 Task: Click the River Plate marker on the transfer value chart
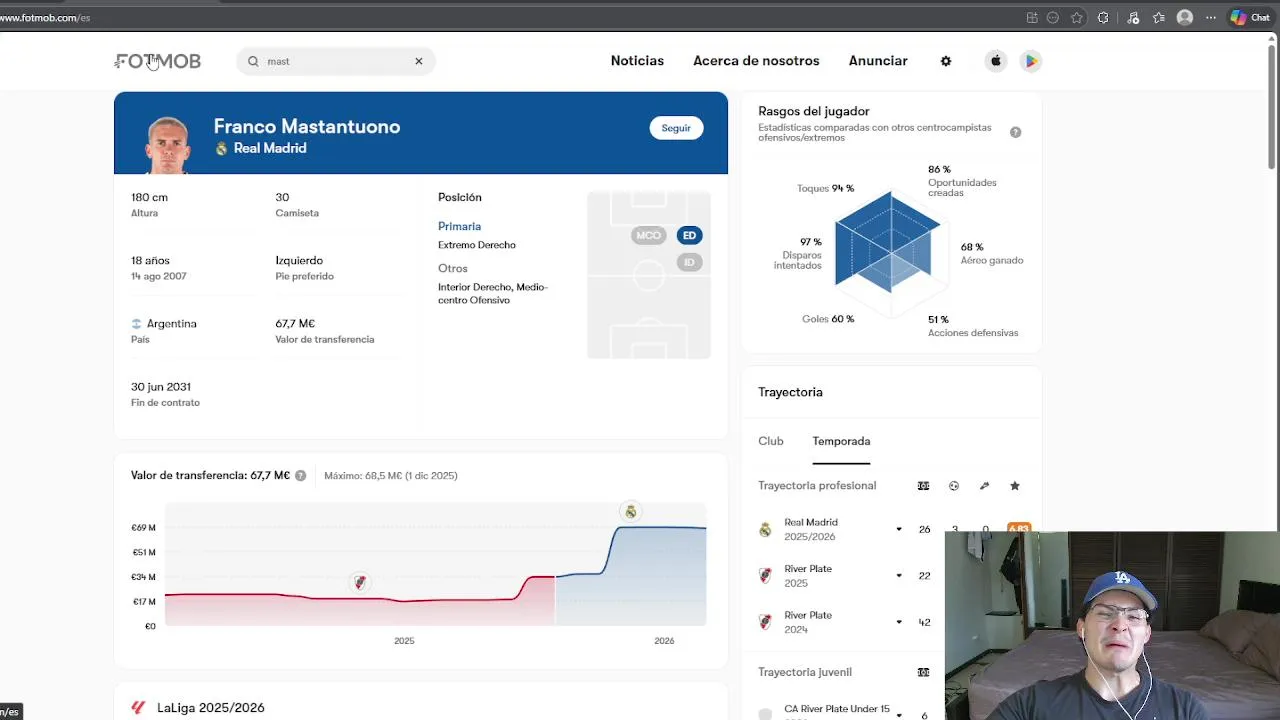click(360, 582)
